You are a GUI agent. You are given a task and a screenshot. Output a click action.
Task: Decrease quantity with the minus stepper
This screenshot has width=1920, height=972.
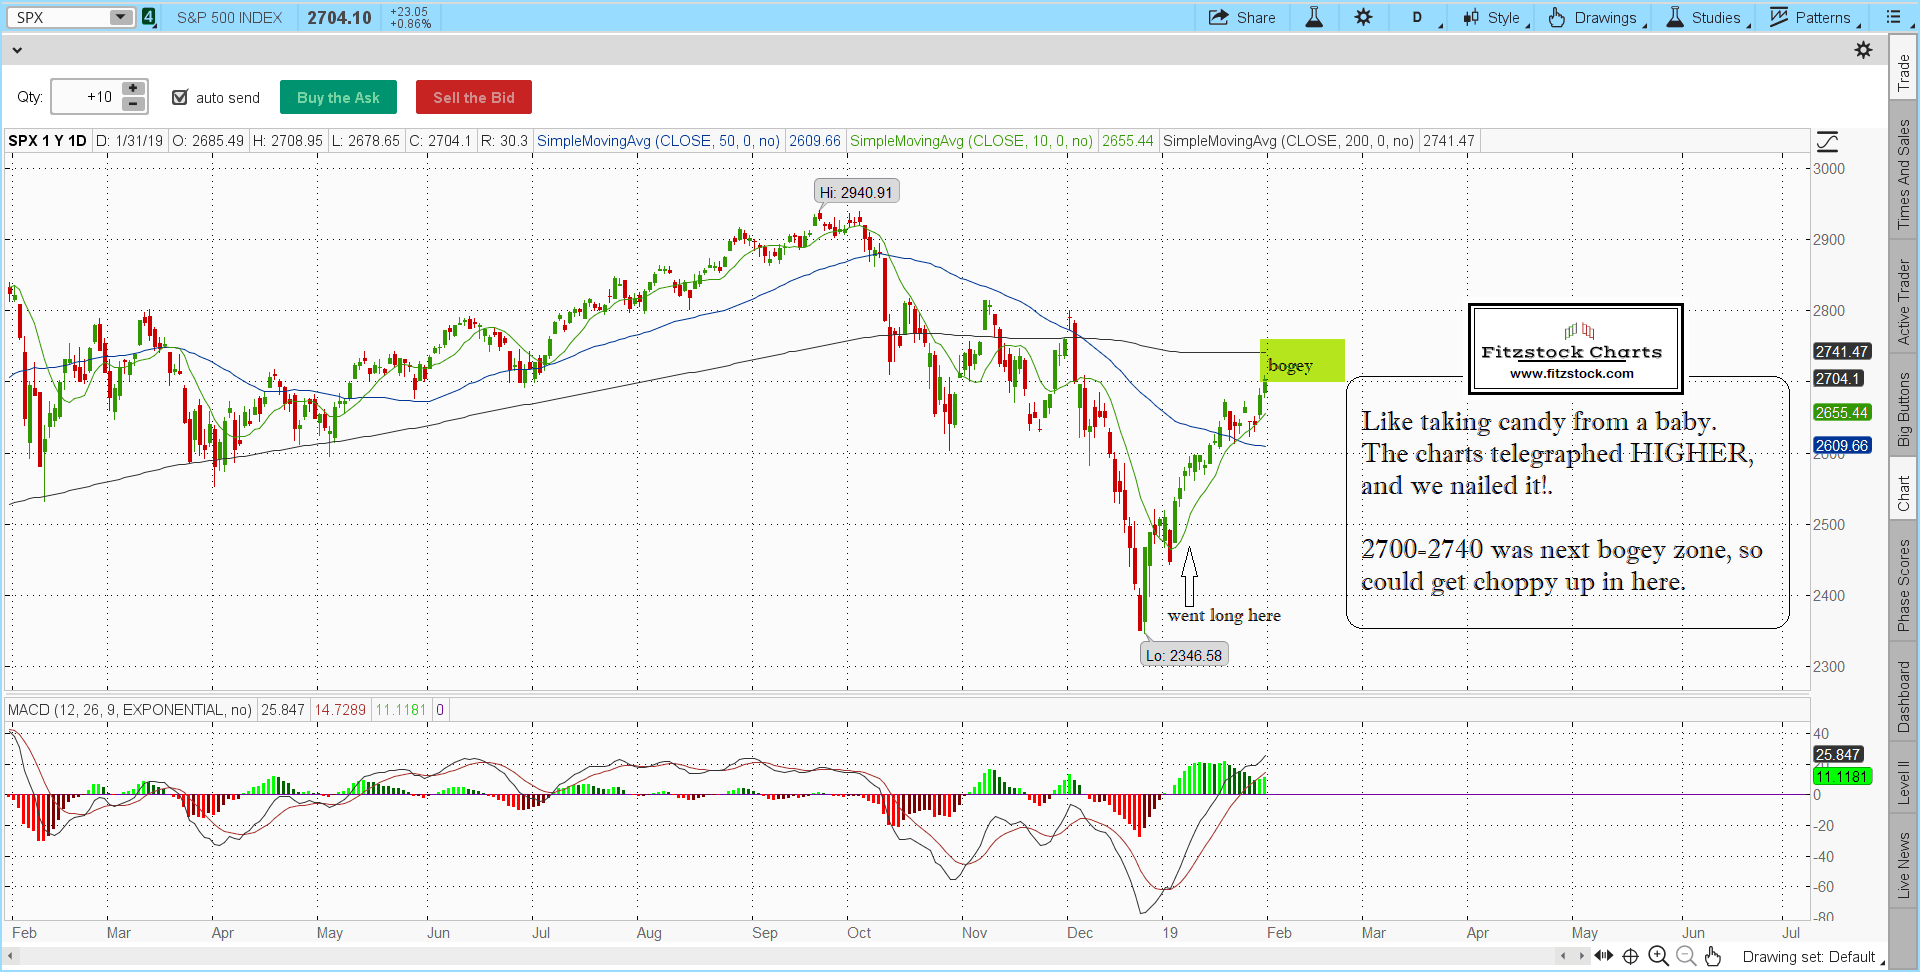pos(133,104)
